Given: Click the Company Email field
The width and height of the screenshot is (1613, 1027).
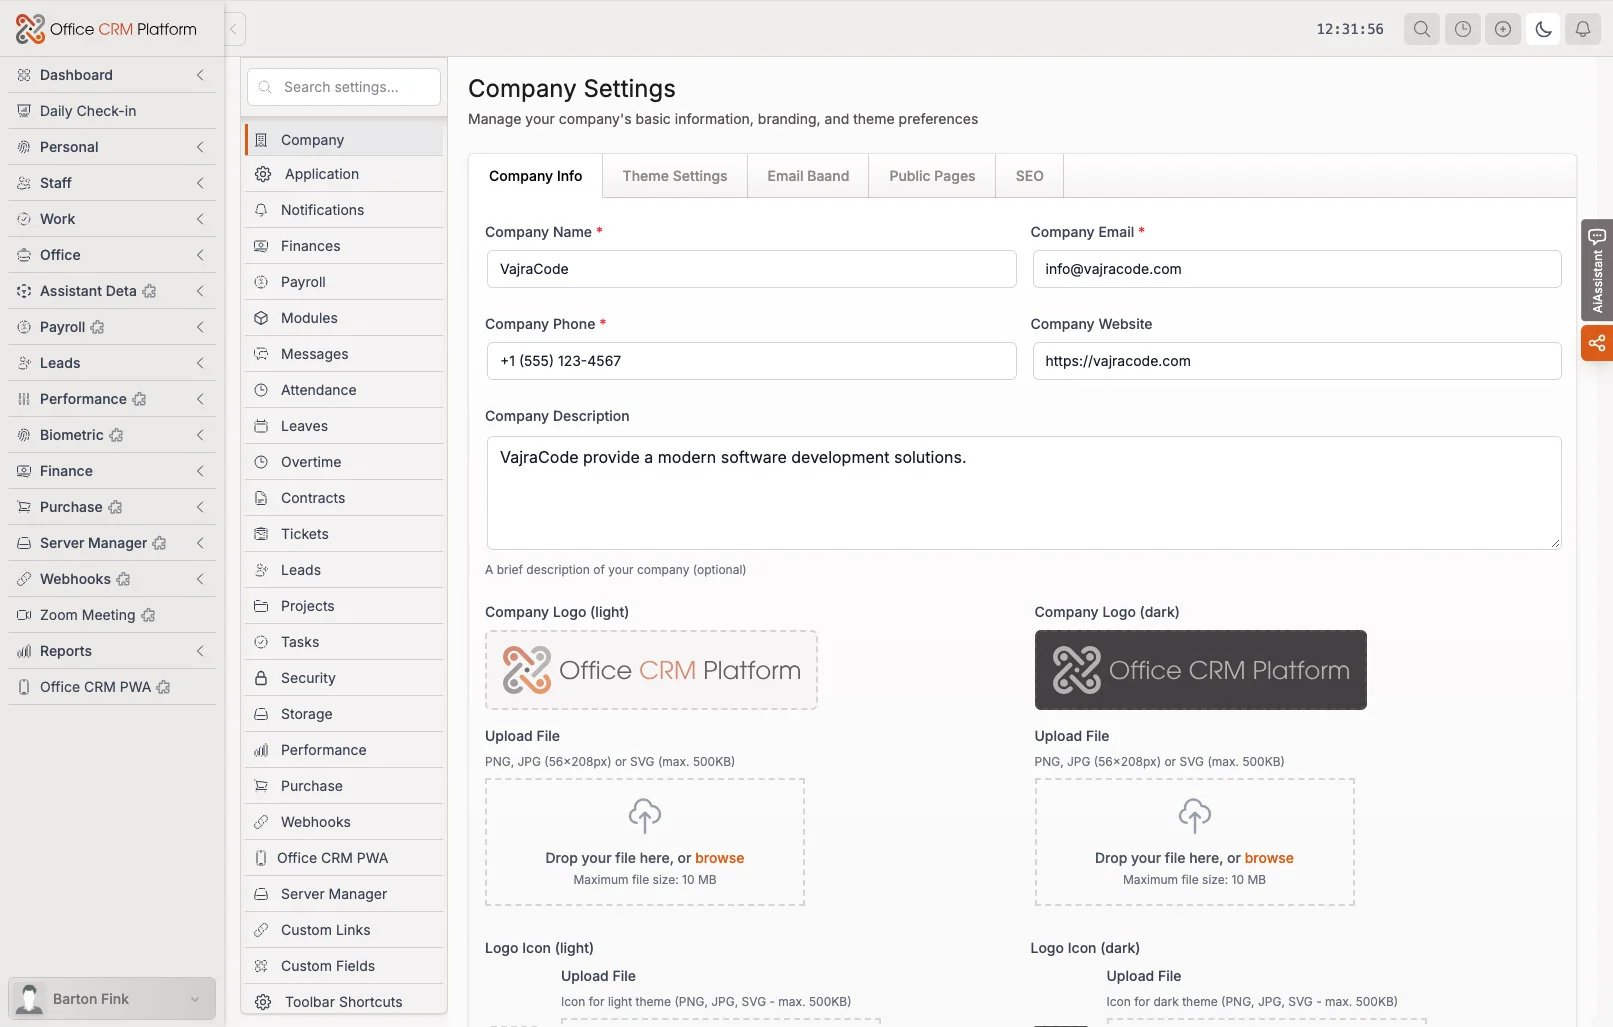Looking at the screenshot, I should click(1296, 269).
